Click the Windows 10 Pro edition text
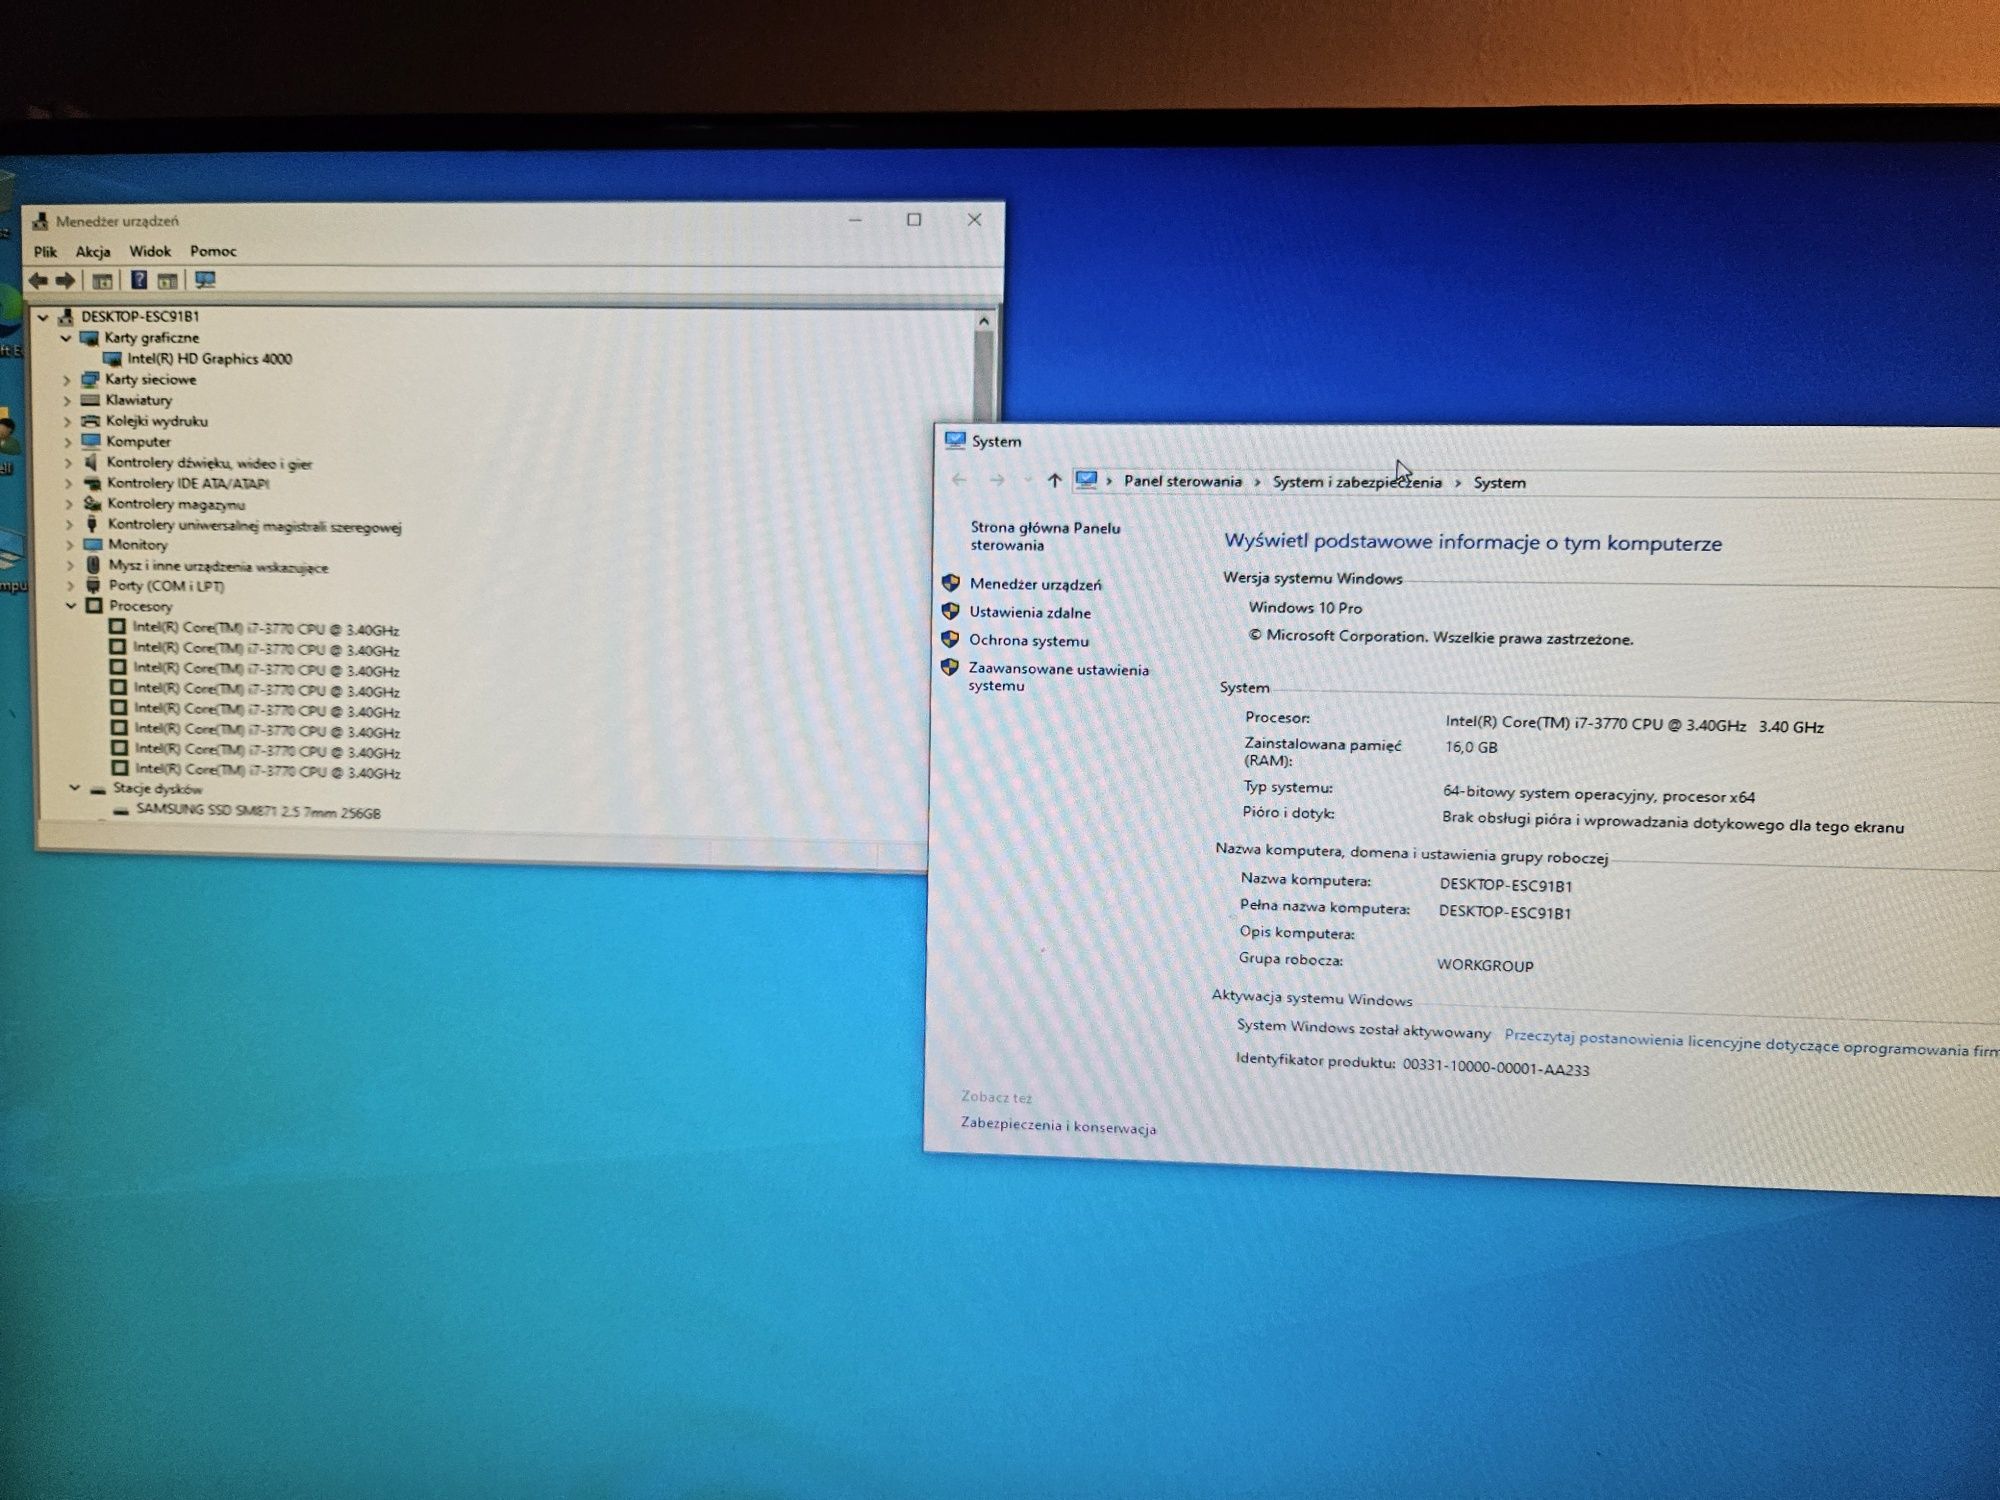 tap(1305, 607)
